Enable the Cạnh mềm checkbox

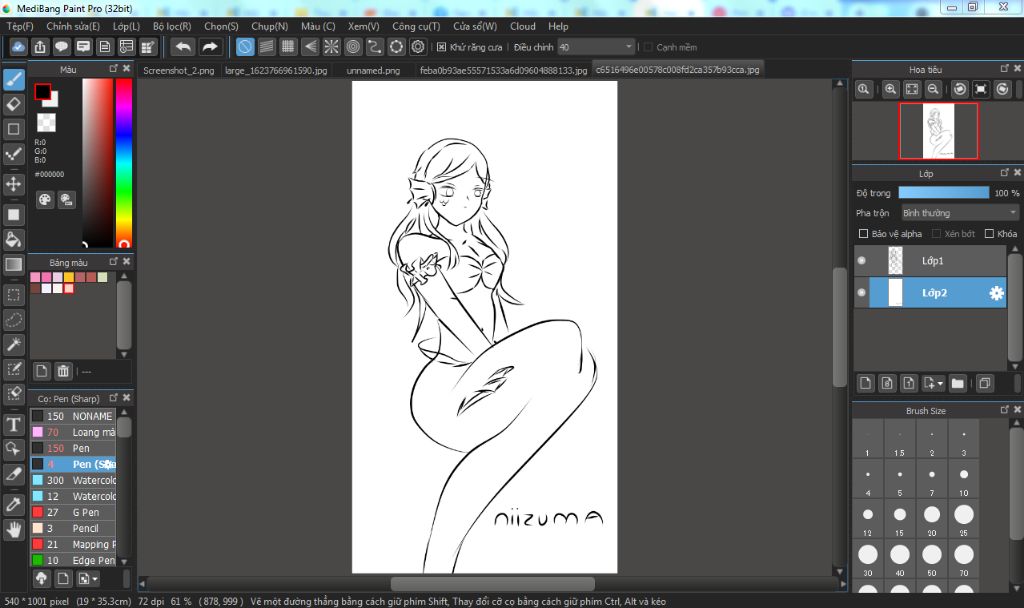point(648,47)
